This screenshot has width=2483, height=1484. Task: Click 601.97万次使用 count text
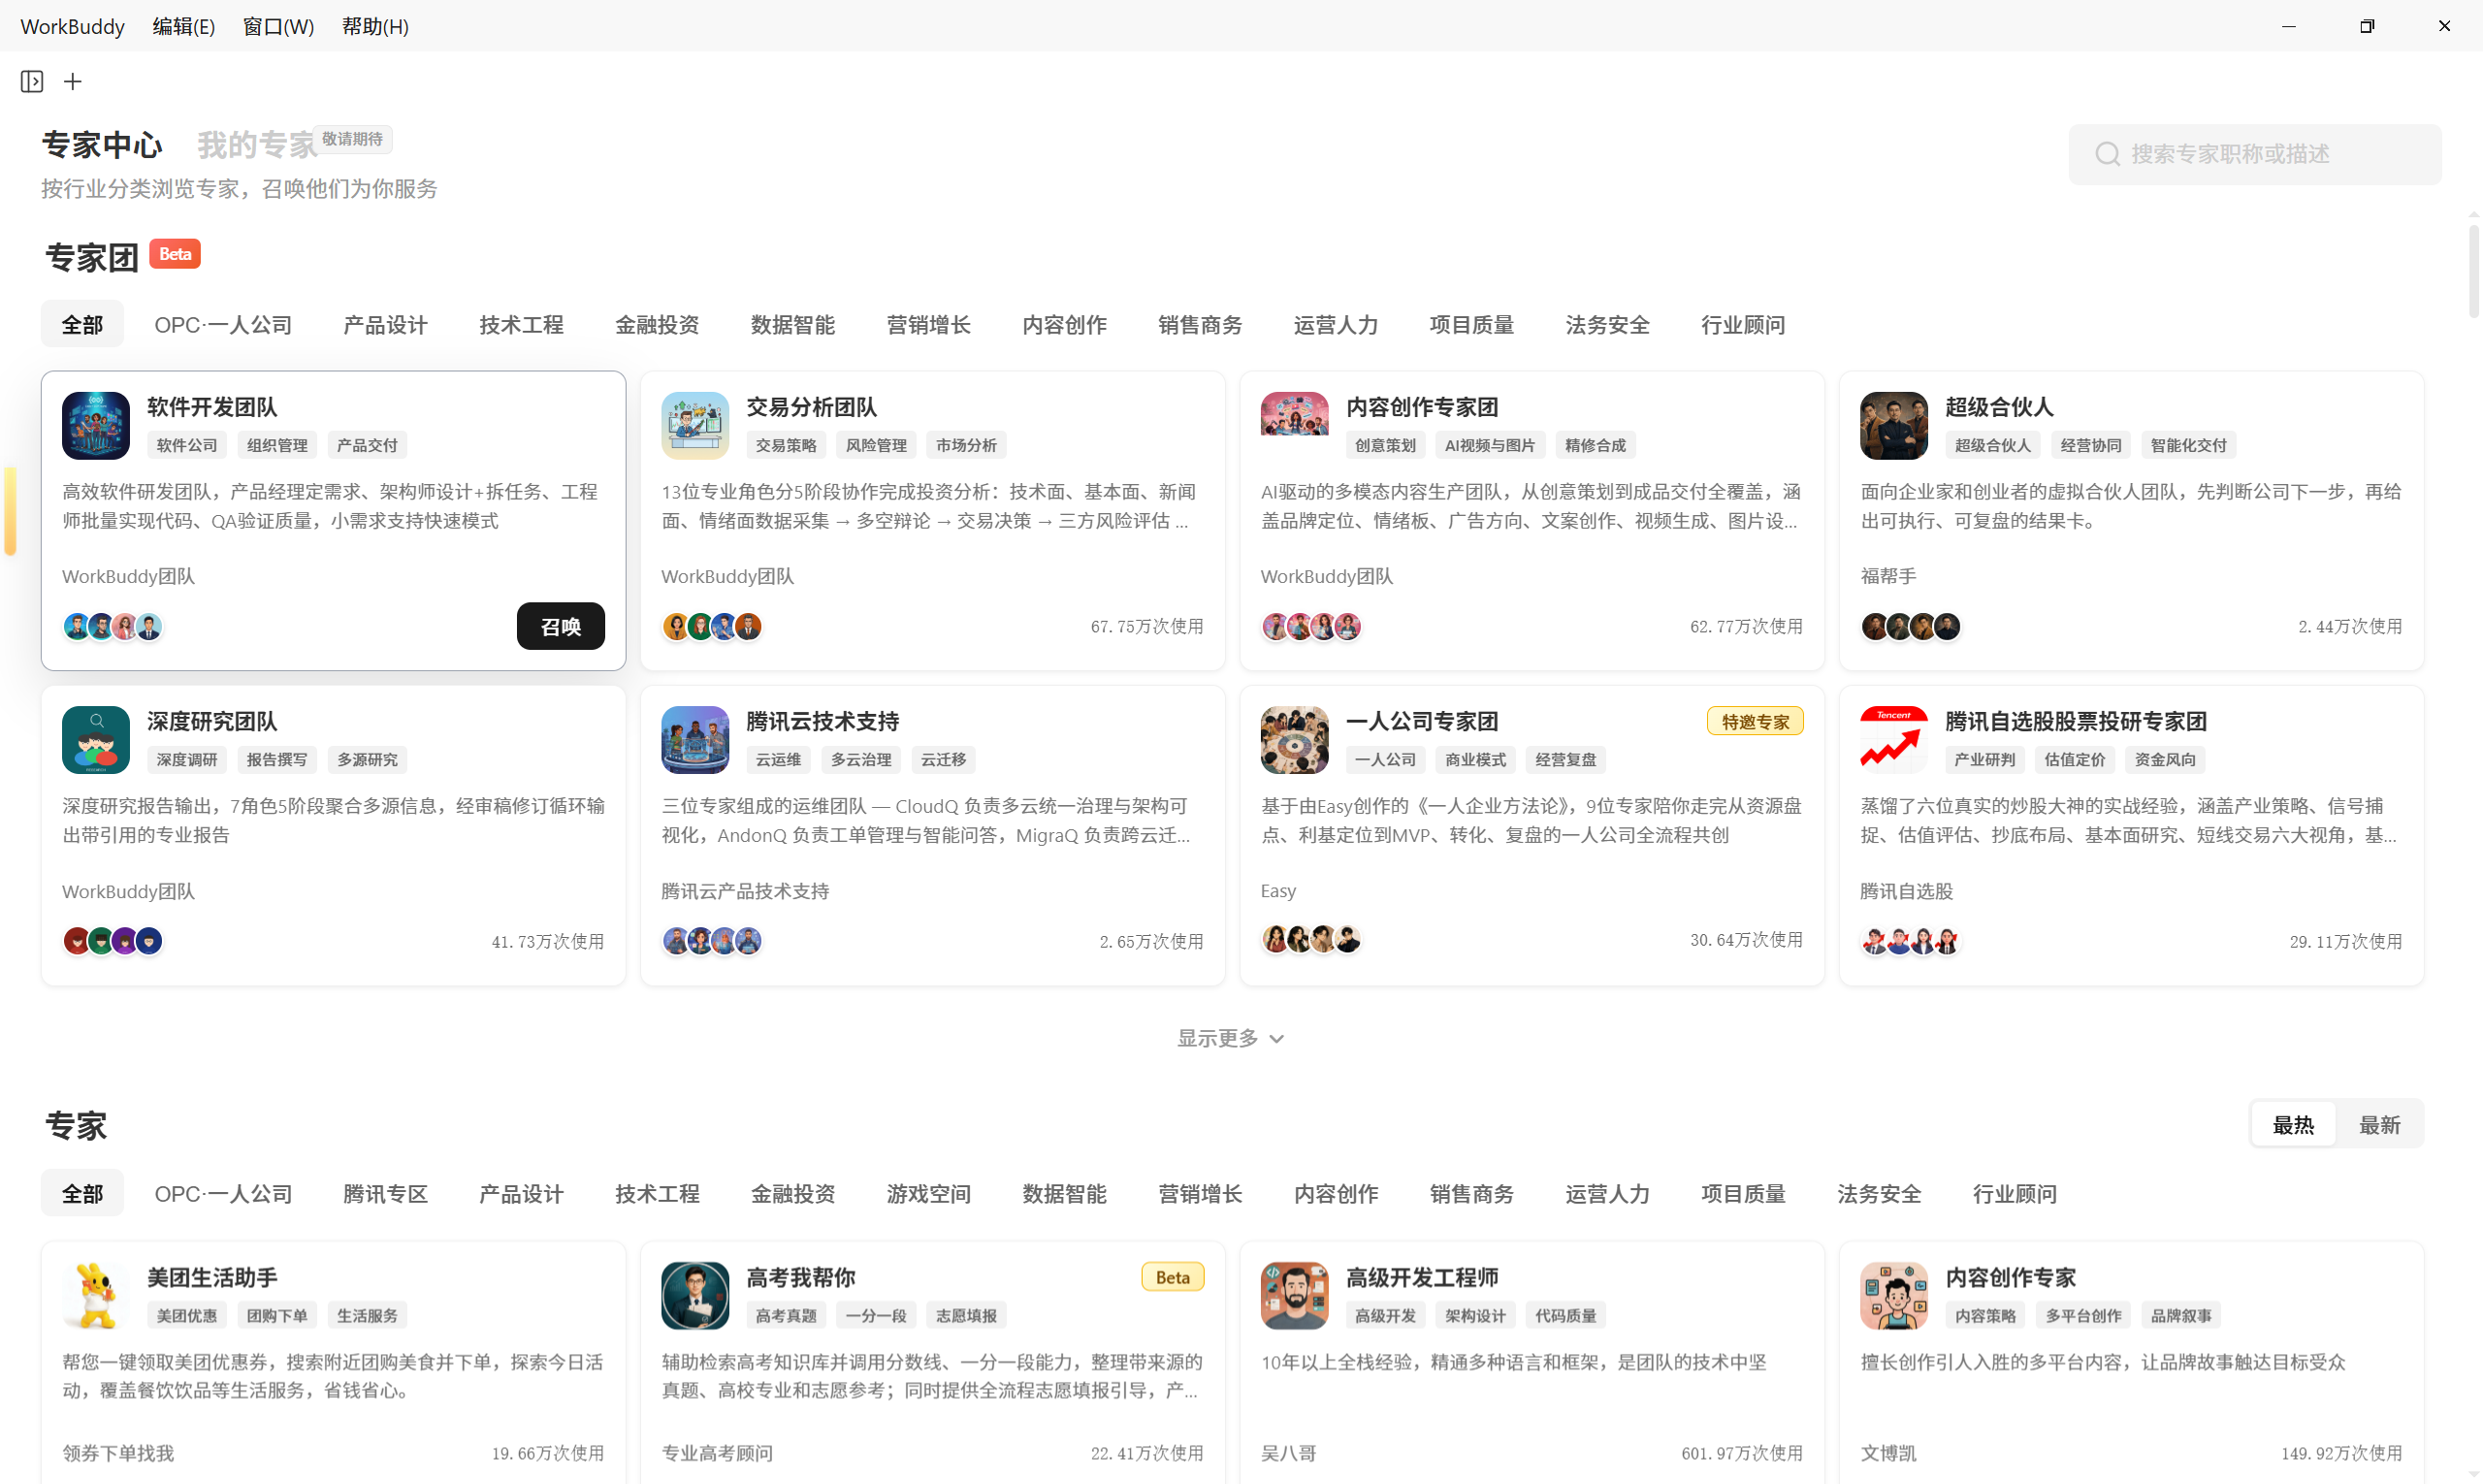pos(1742,1453)
